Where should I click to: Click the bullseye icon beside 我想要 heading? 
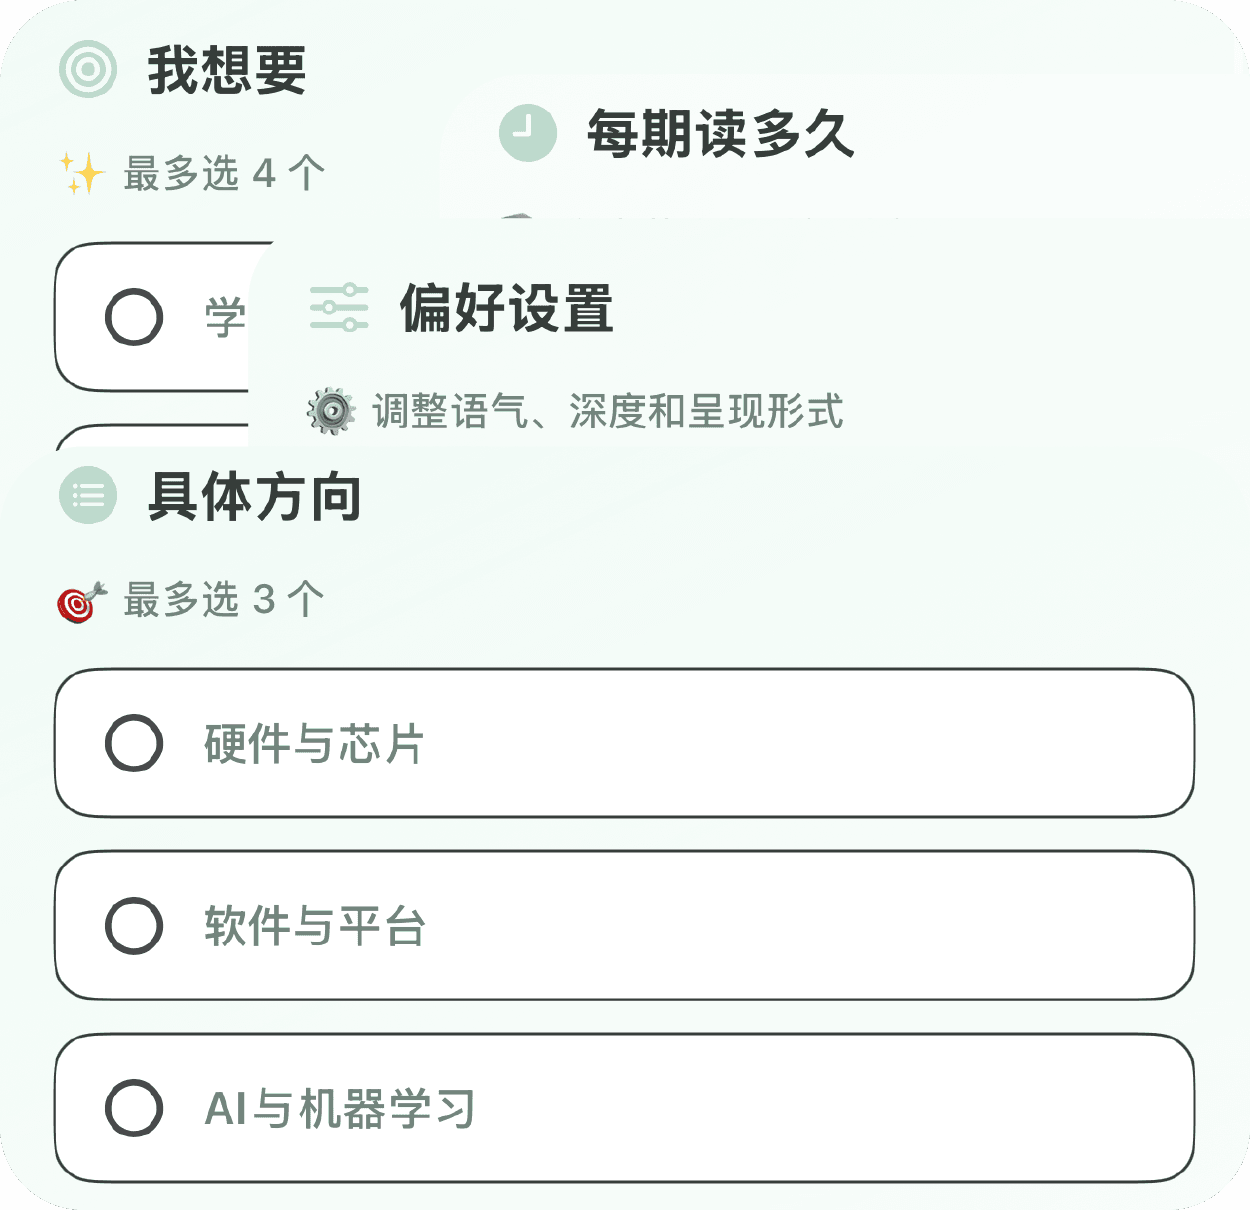click(88, 68)
